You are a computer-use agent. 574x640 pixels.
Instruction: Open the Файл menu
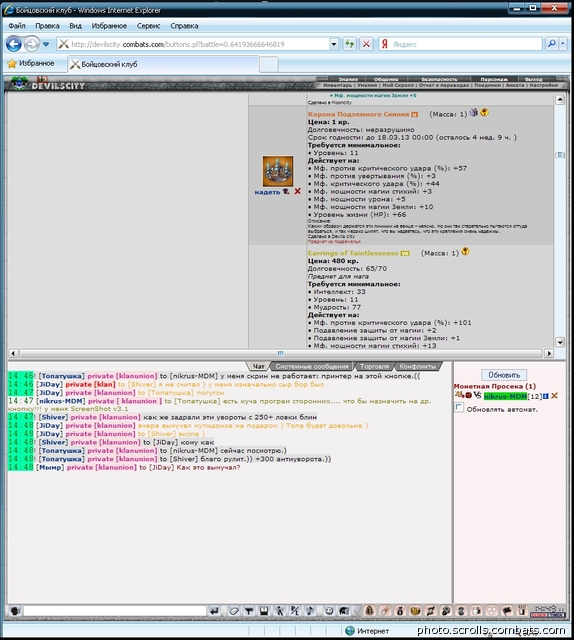(17, 26)
